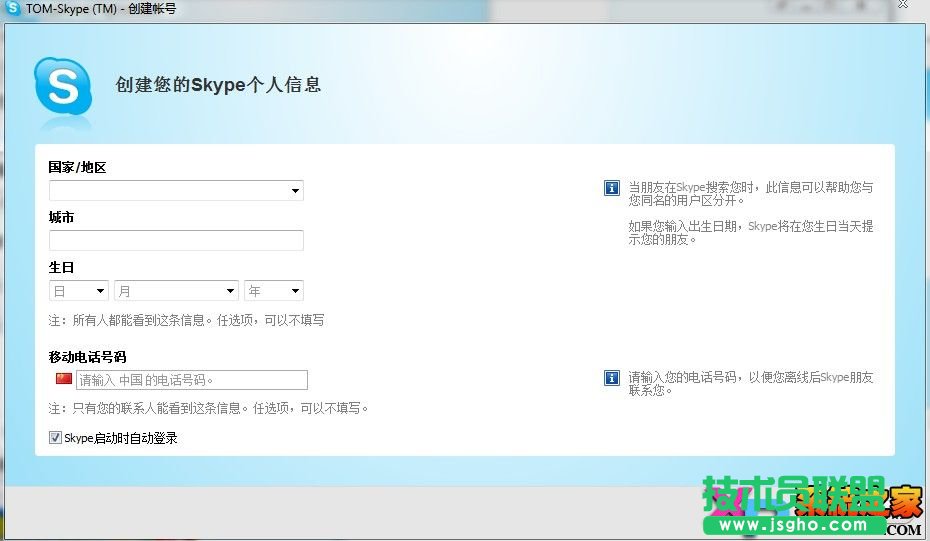
Task: Close the TOM-Skype 创建帐号 window
Action: point(903,5)
